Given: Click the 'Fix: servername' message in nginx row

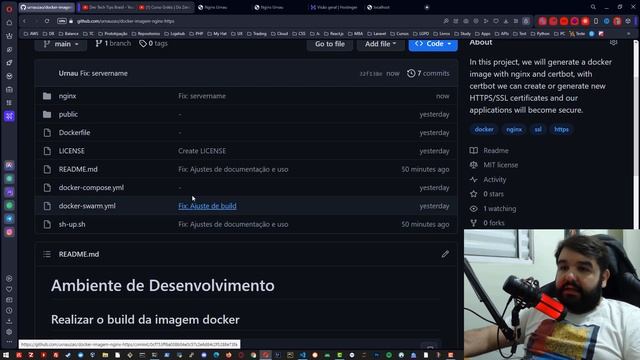Looking at the screenshot, I should pos(202,96).
